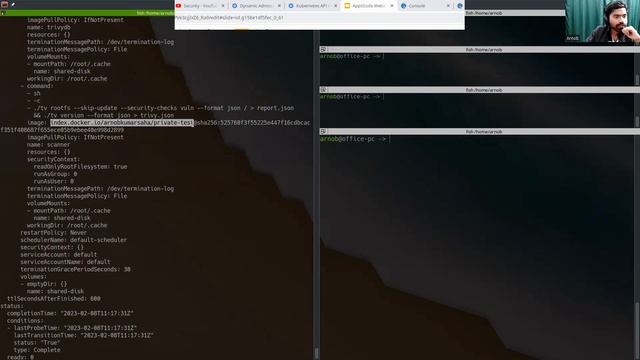Focus the second right terminal prompt
Viewport: 640px width, 360px height.
[x=352, y=97]
